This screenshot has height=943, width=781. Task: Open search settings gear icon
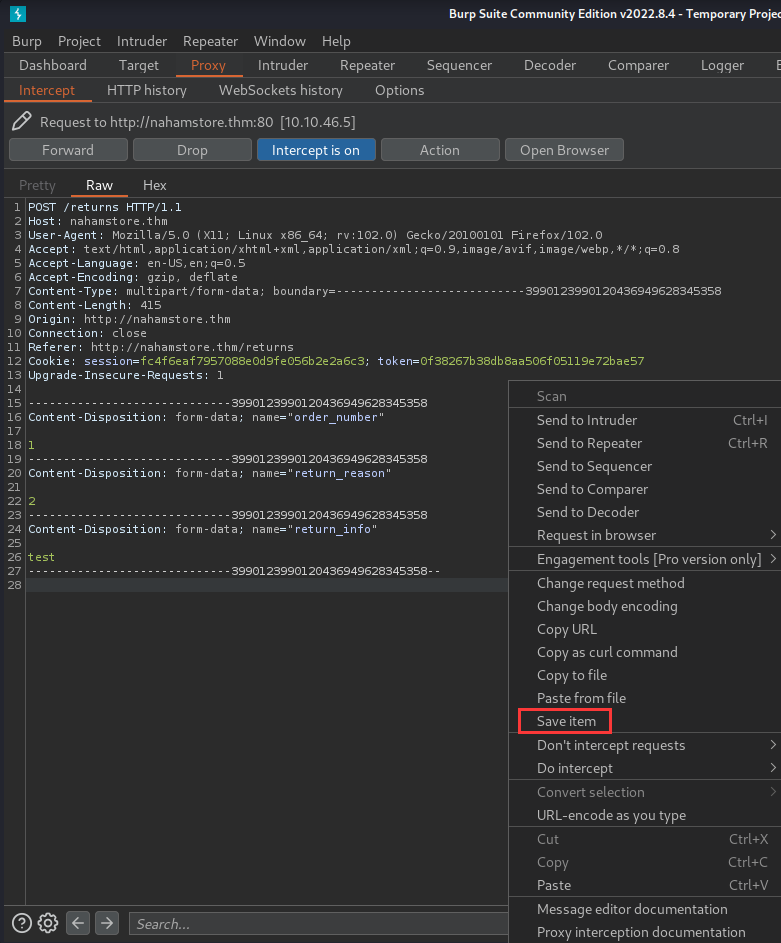[x=48, y=923]
